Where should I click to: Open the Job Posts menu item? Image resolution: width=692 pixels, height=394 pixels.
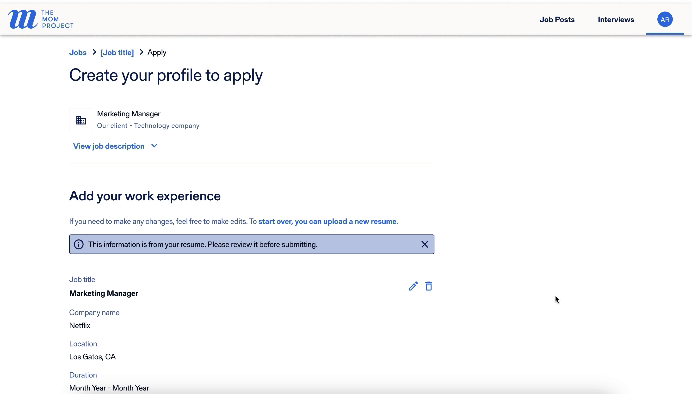point(557,19)
